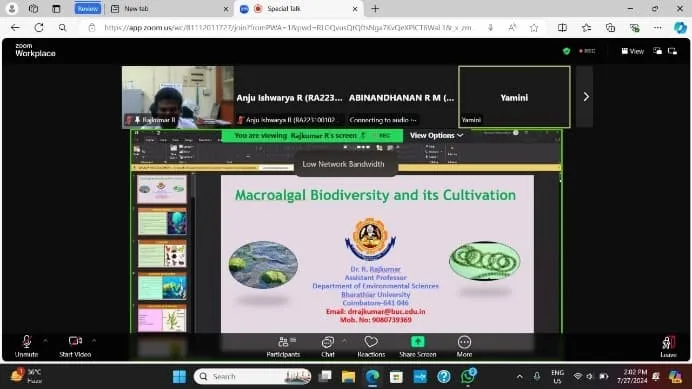Click the browser search magnifier icon

point(62,28)
